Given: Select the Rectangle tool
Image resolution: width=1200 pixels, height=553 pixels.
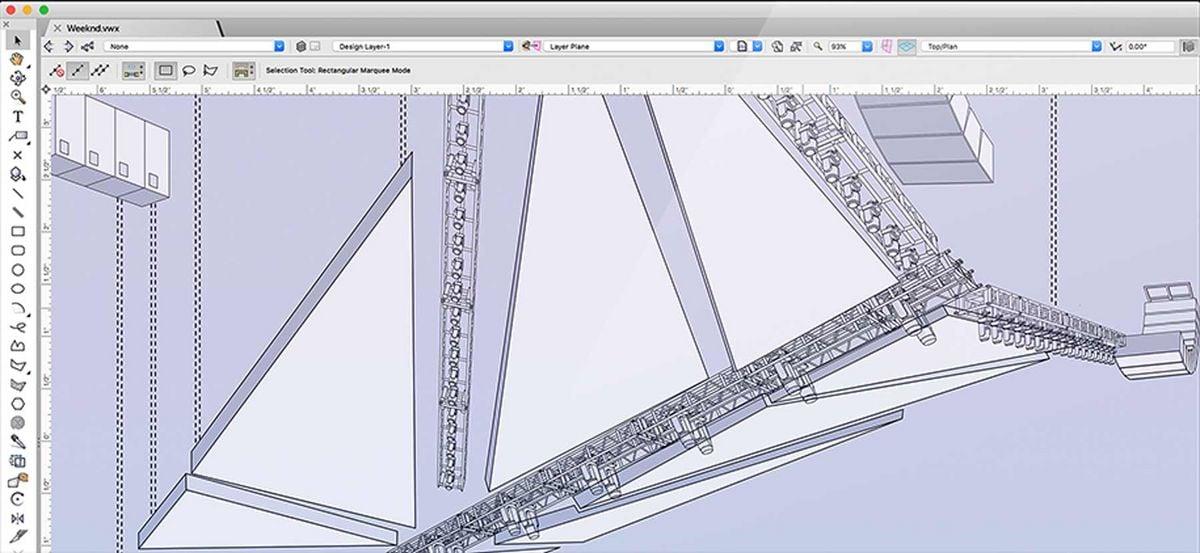Looking at the screenshot, I should click(17, 232).
